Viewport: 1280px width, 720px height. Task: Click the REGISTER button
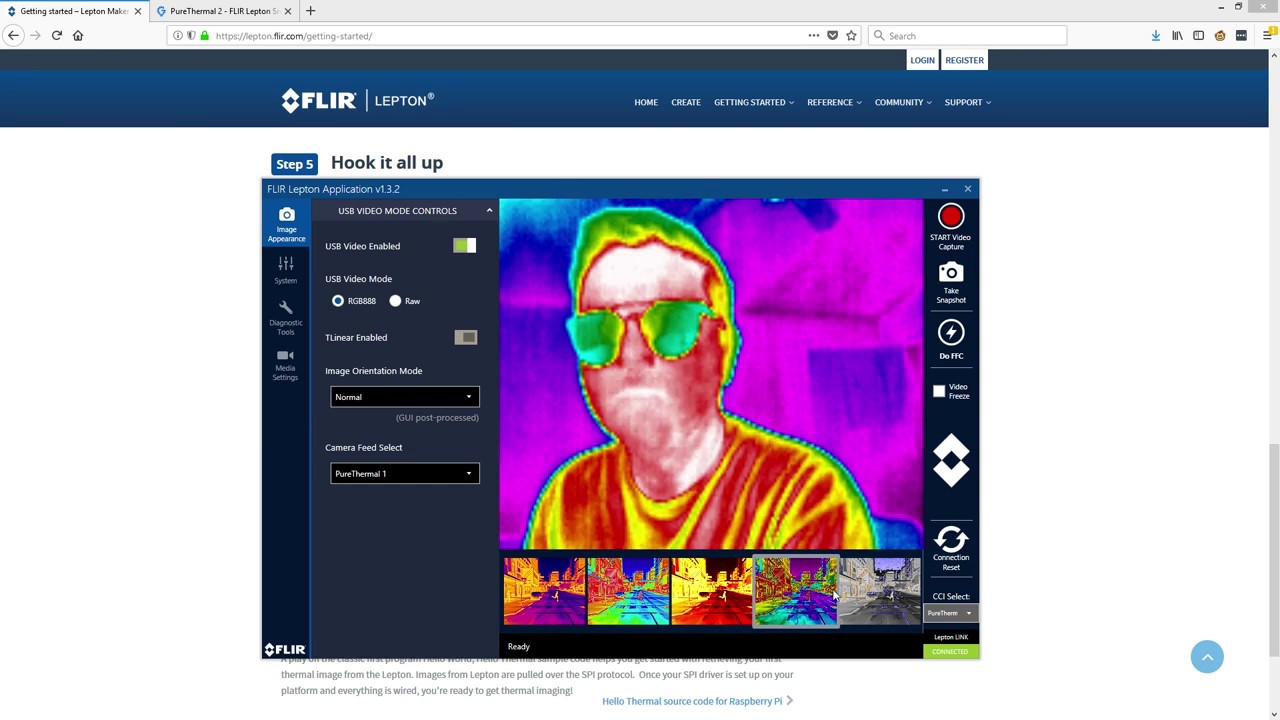(964, 60)
